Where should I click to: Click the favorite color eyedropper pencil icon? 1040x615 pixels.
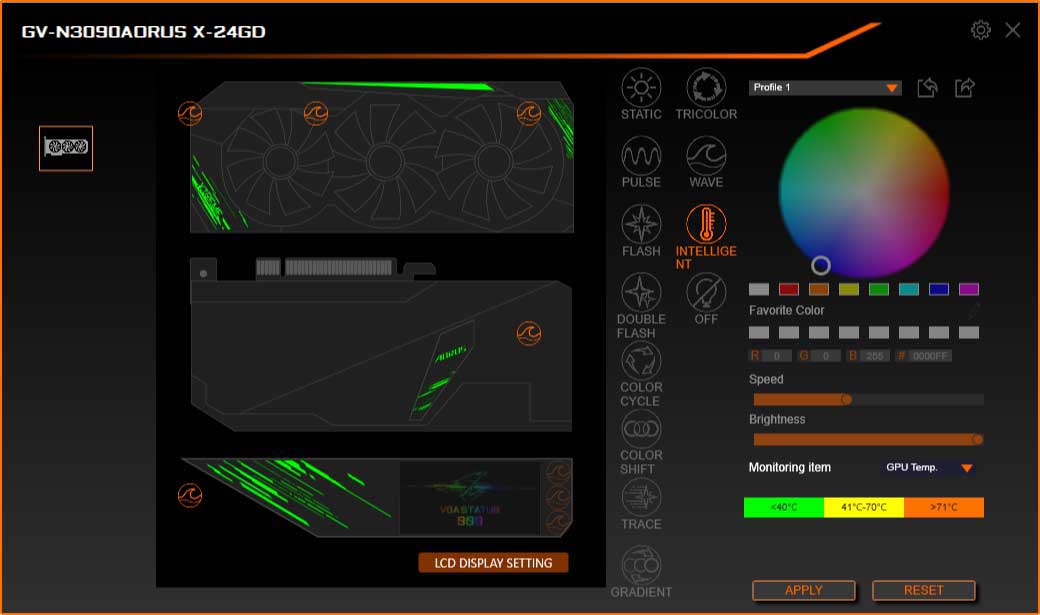pos(973,310)
